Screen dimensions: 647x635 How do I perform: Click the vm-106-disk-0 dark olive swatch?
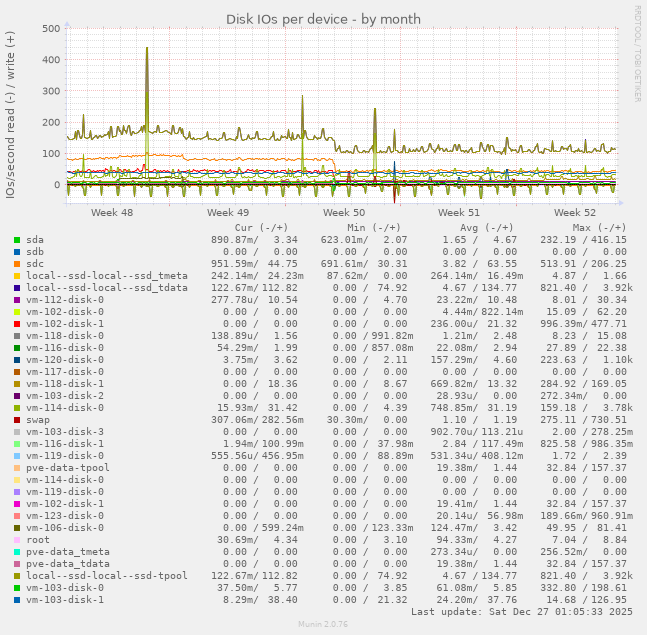pos(17,528)
